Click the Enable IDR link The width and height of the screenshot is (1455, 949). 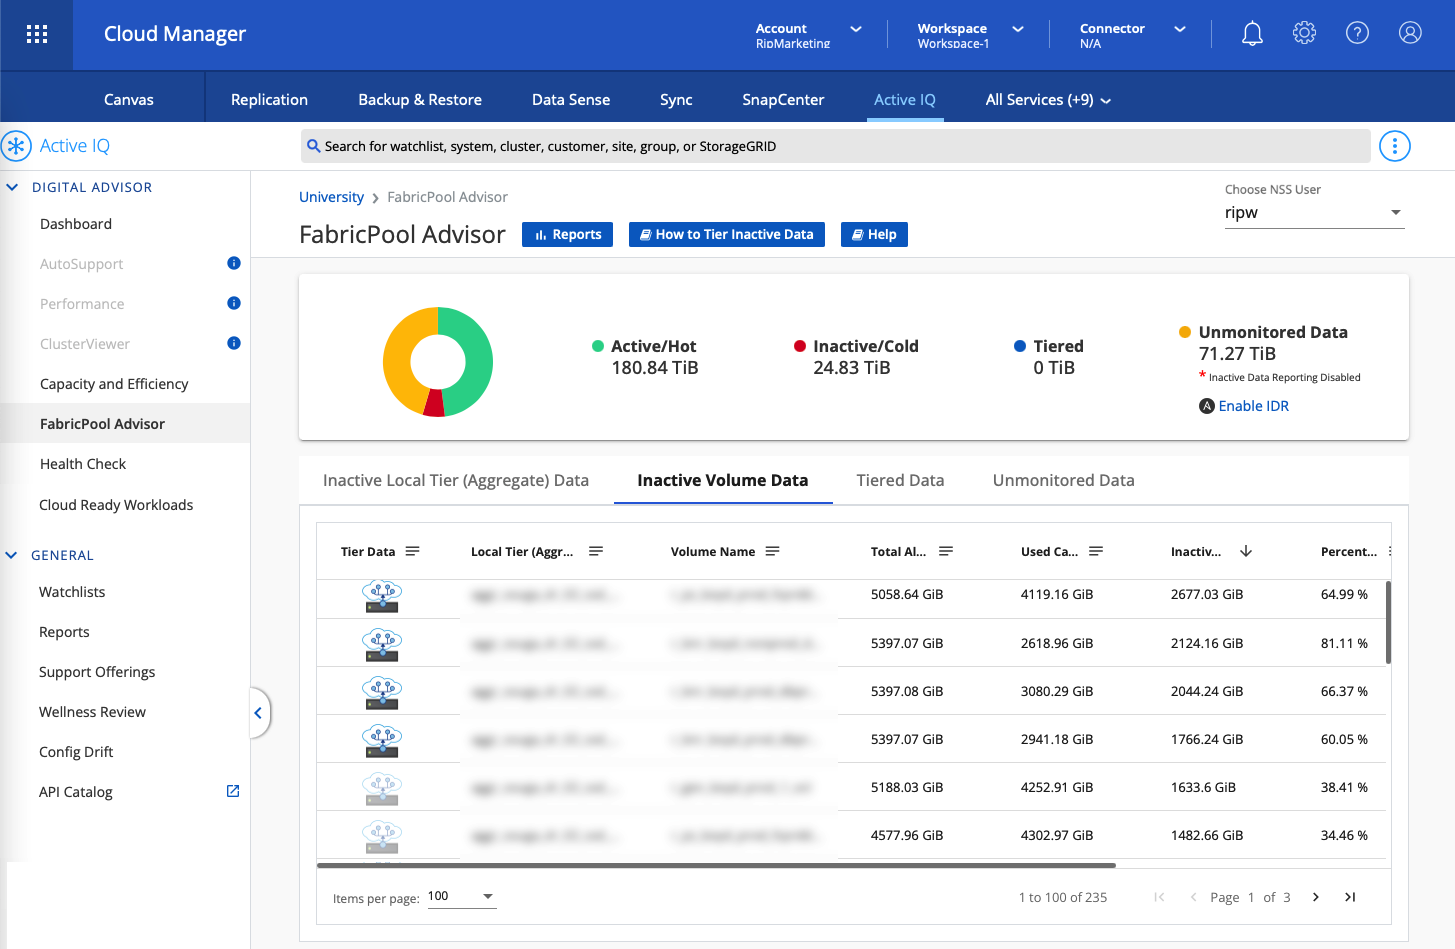click(1253, 406)
